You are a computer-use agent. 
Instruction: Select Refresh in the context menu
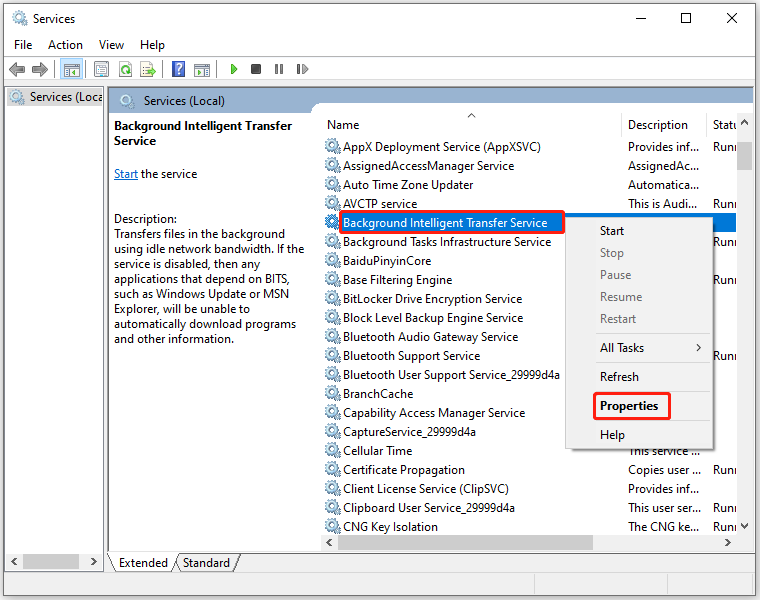point(619,377)
